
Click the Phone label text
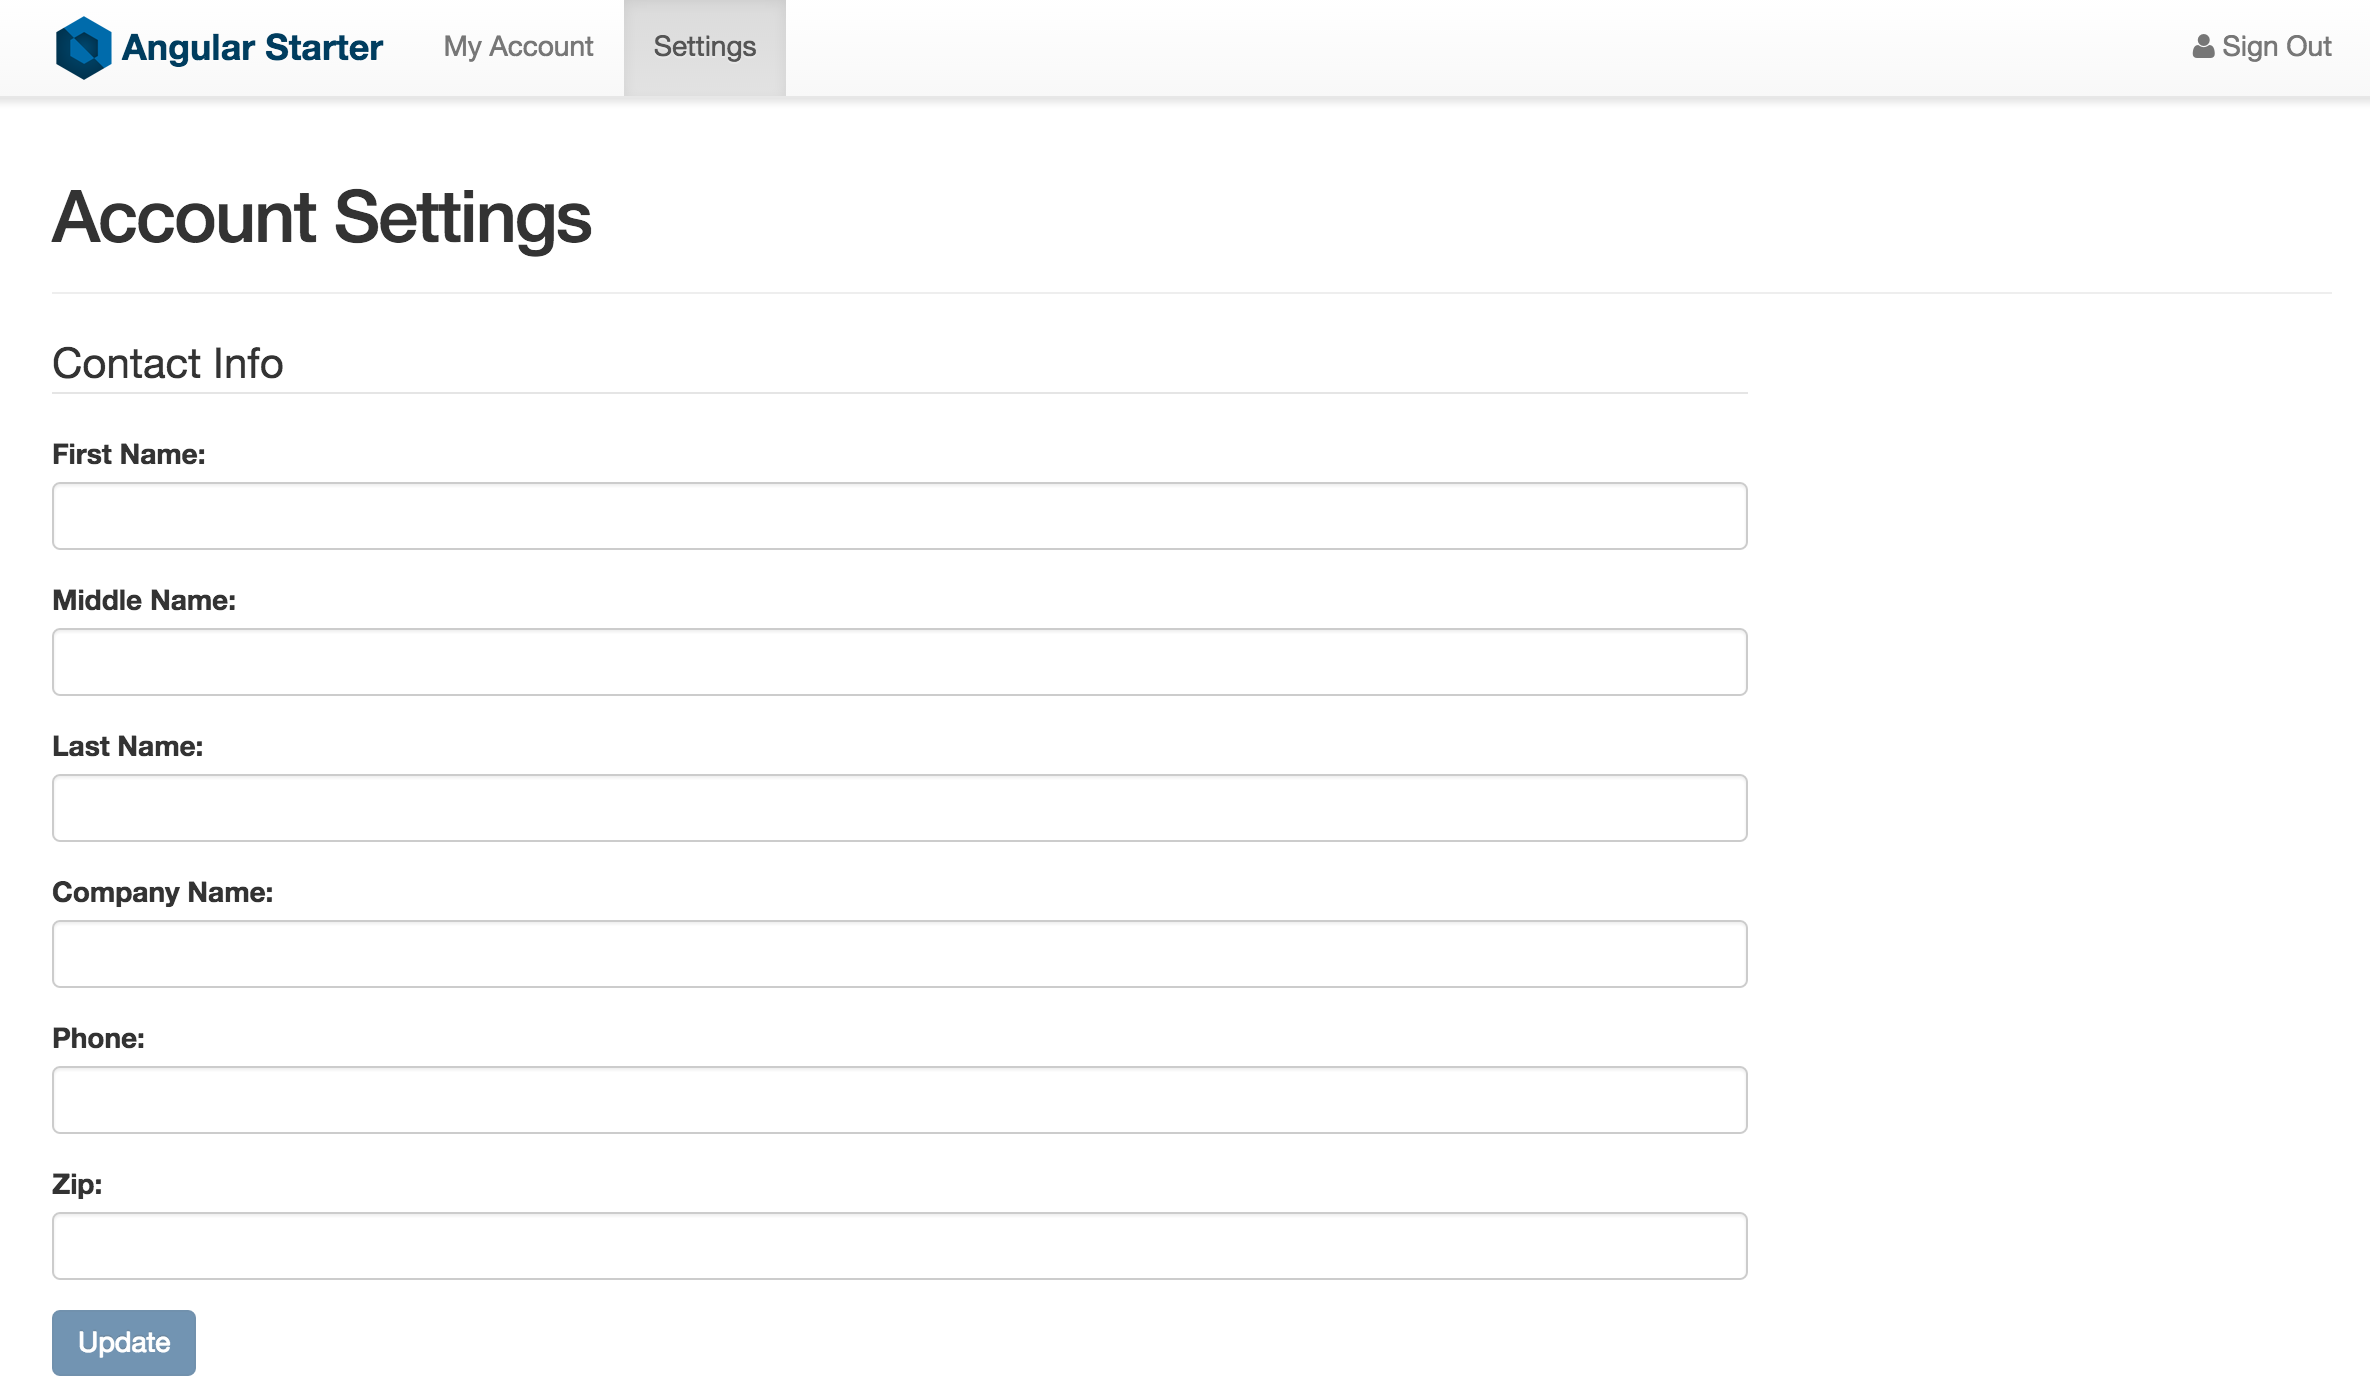98,1038
